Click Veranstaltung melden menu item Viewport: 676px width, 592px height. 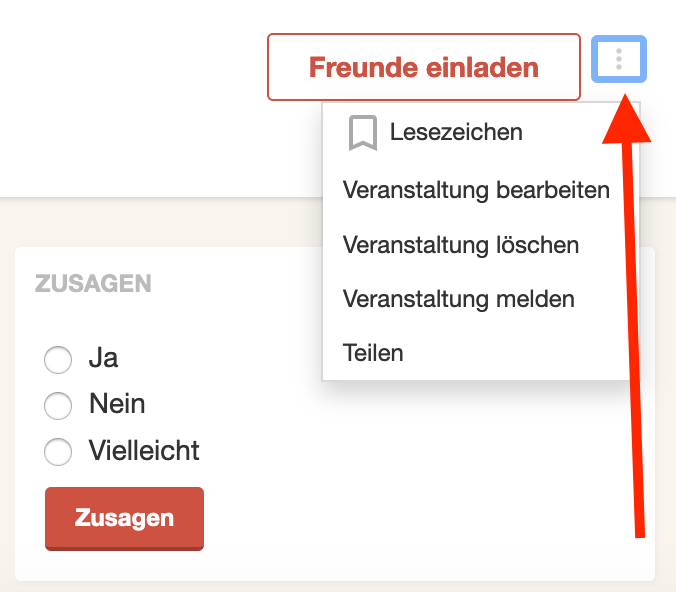click(458, 298)
